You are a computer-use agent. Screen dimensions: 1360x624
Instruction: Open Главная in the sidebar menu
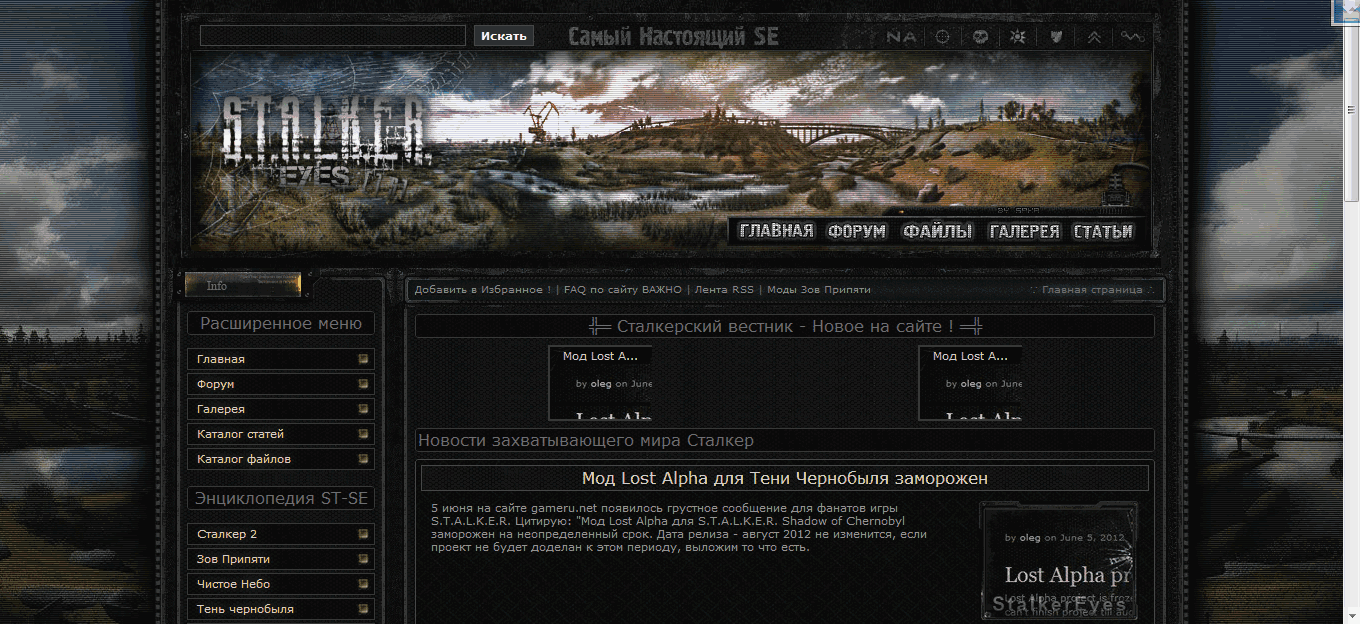point(281,359)
